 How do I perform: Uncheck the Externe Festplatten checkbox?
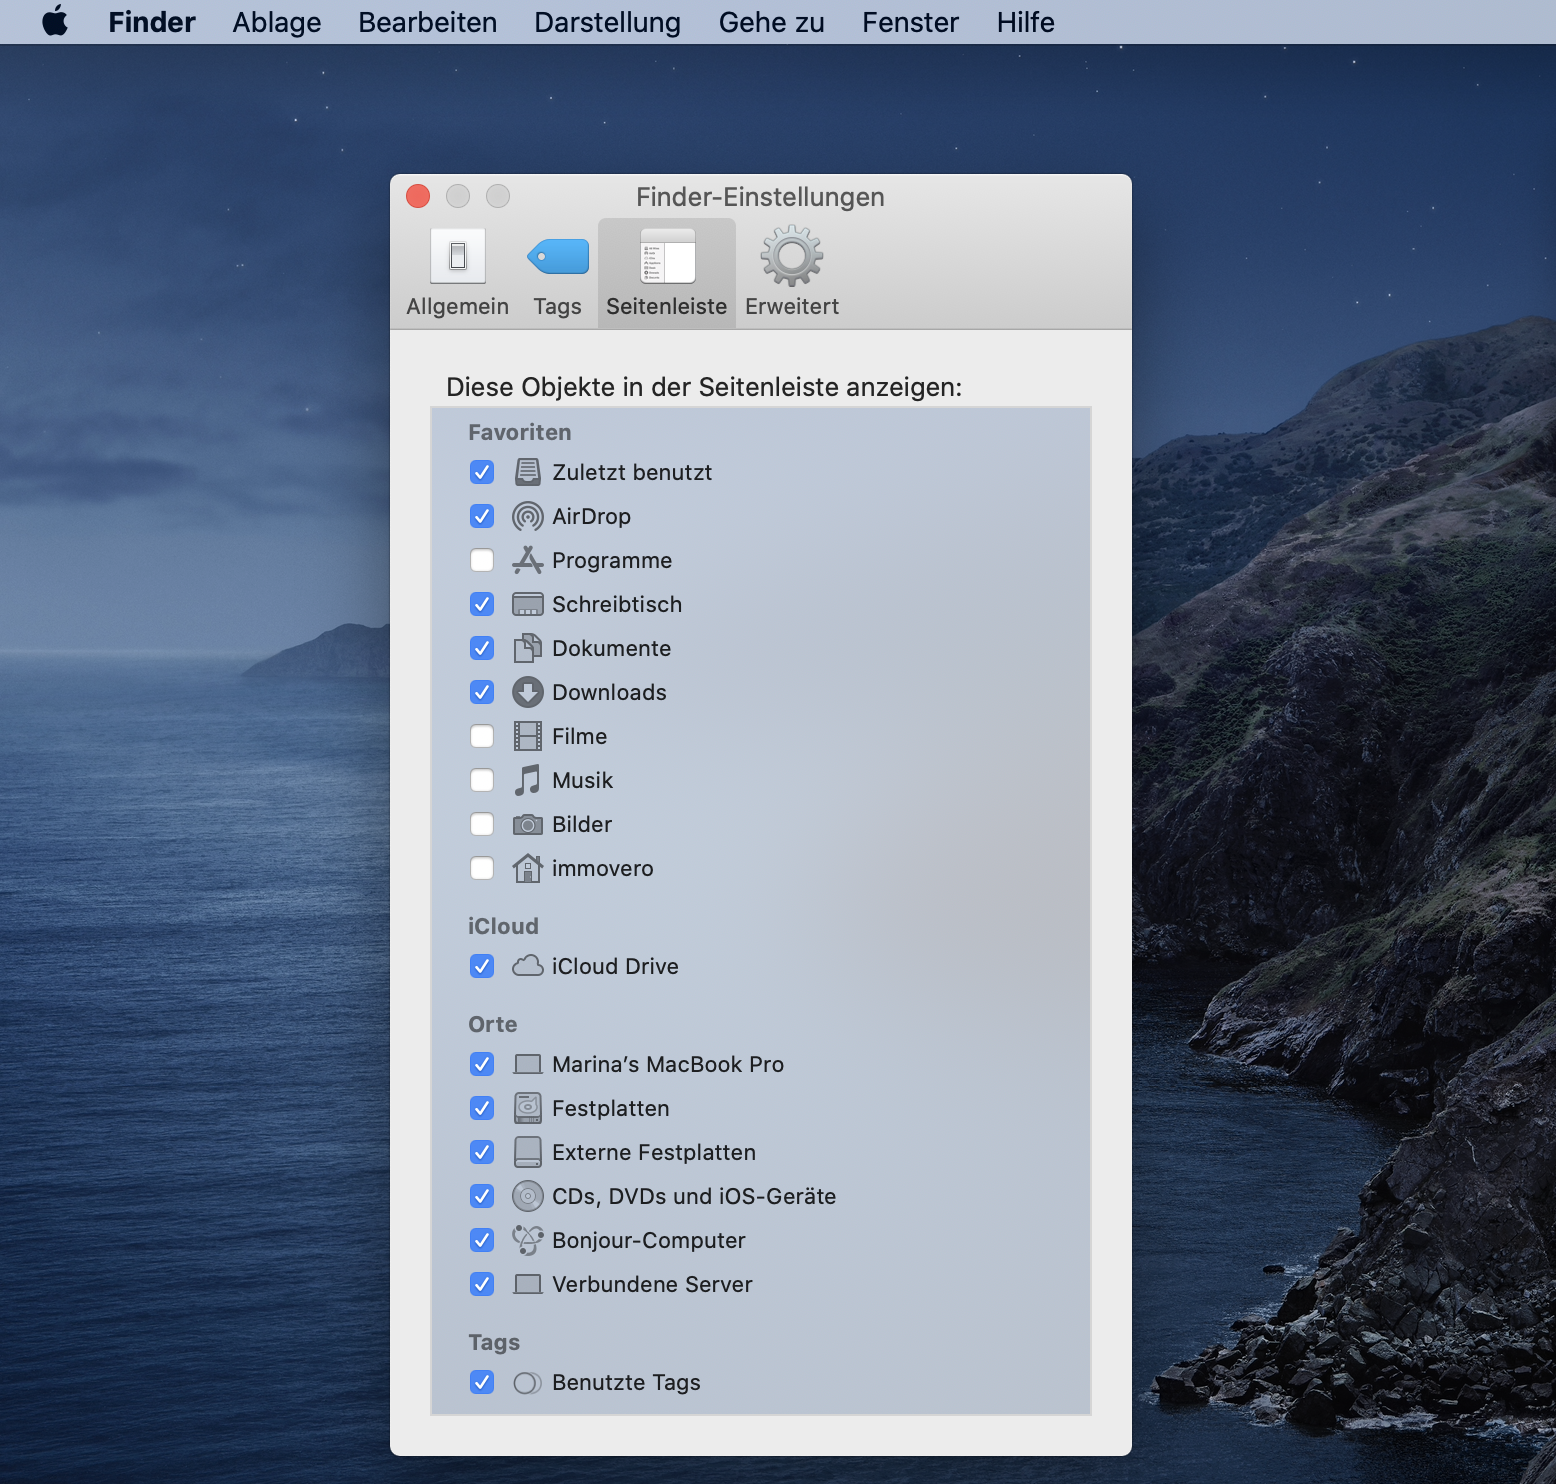pos(482,1152)
